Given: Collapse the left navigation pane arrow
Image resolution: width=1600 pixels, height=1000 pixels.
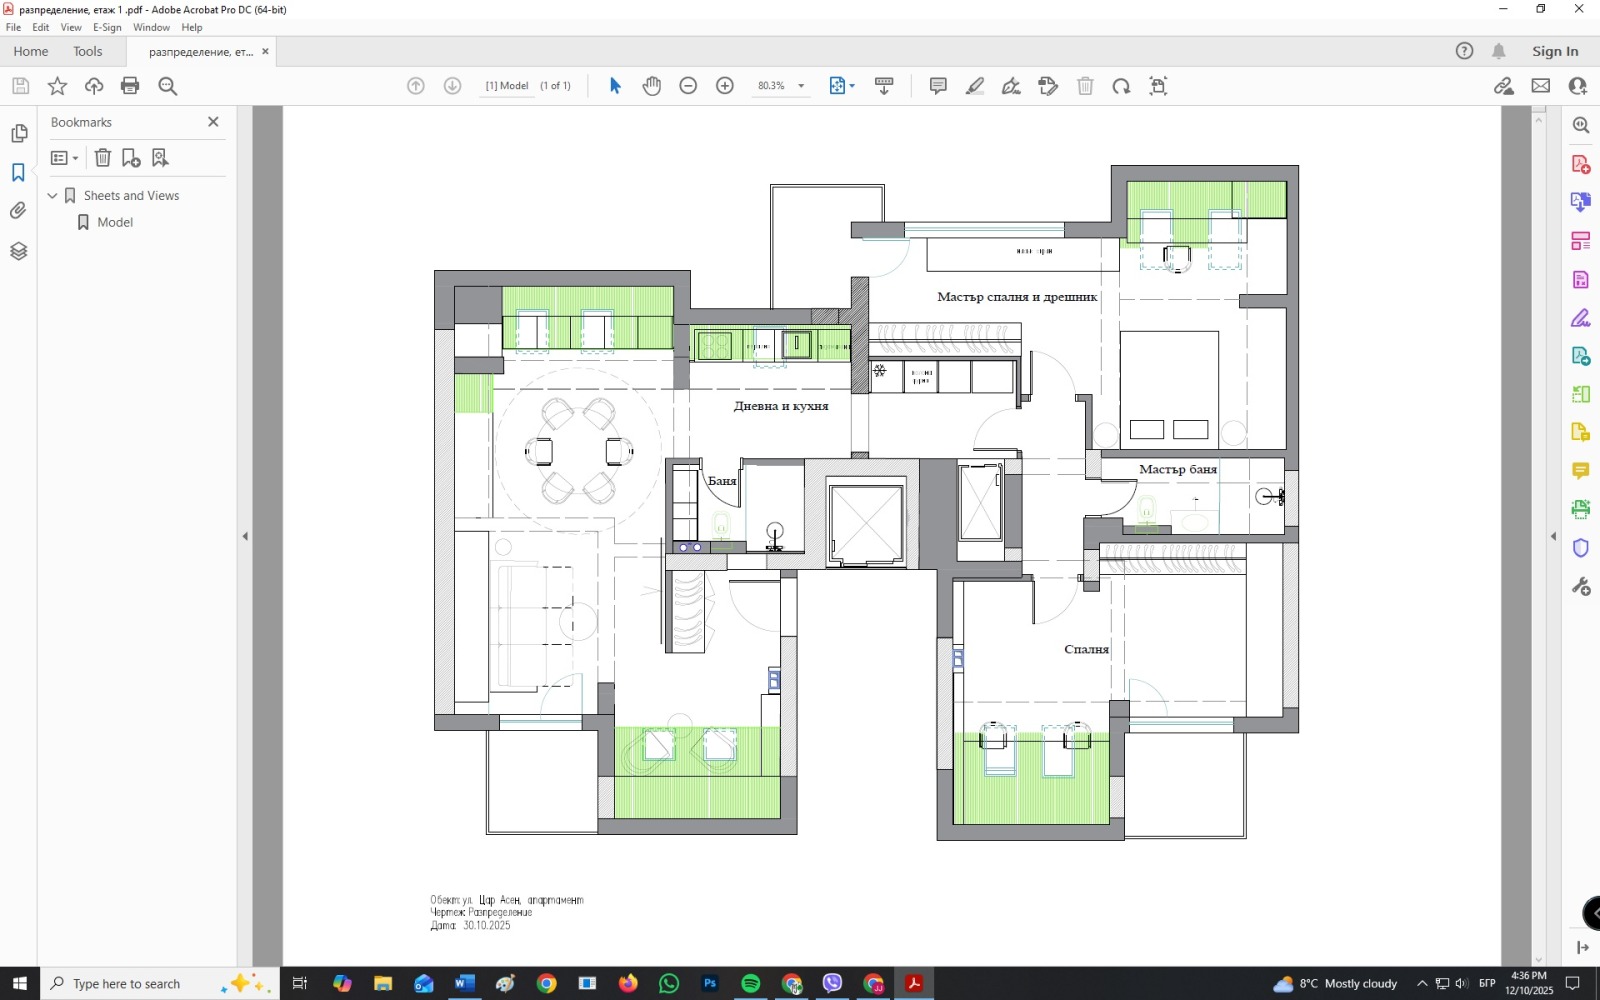Looking at the screenshot, I should pos(245,537).
